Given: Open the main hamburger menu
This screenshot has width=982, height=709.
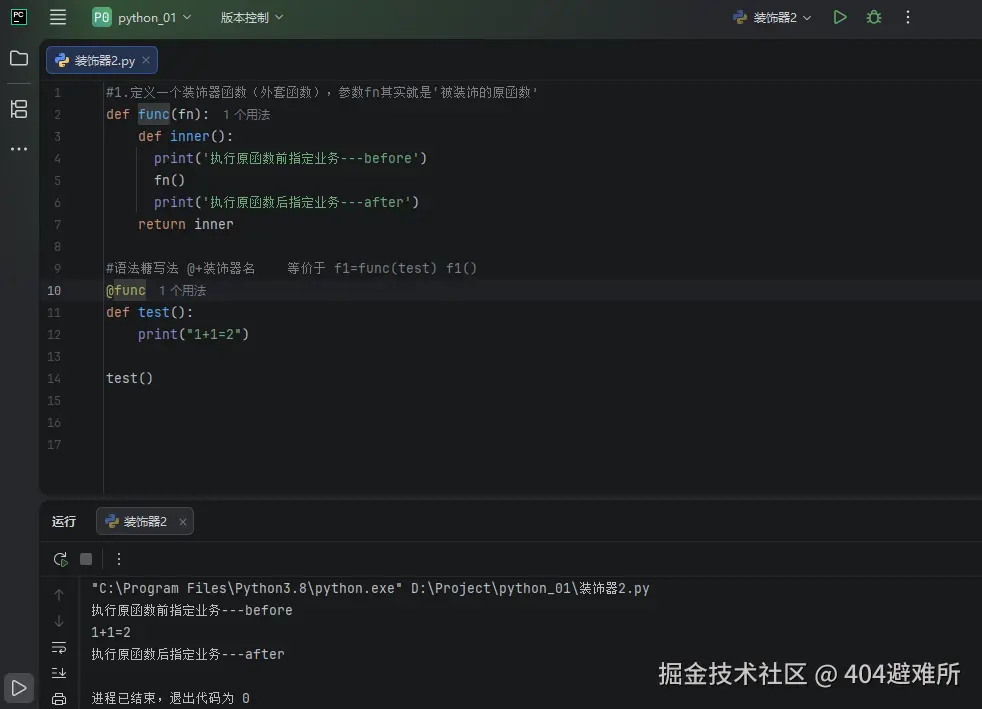Looking at the screenshot, I should pos(58,17).
